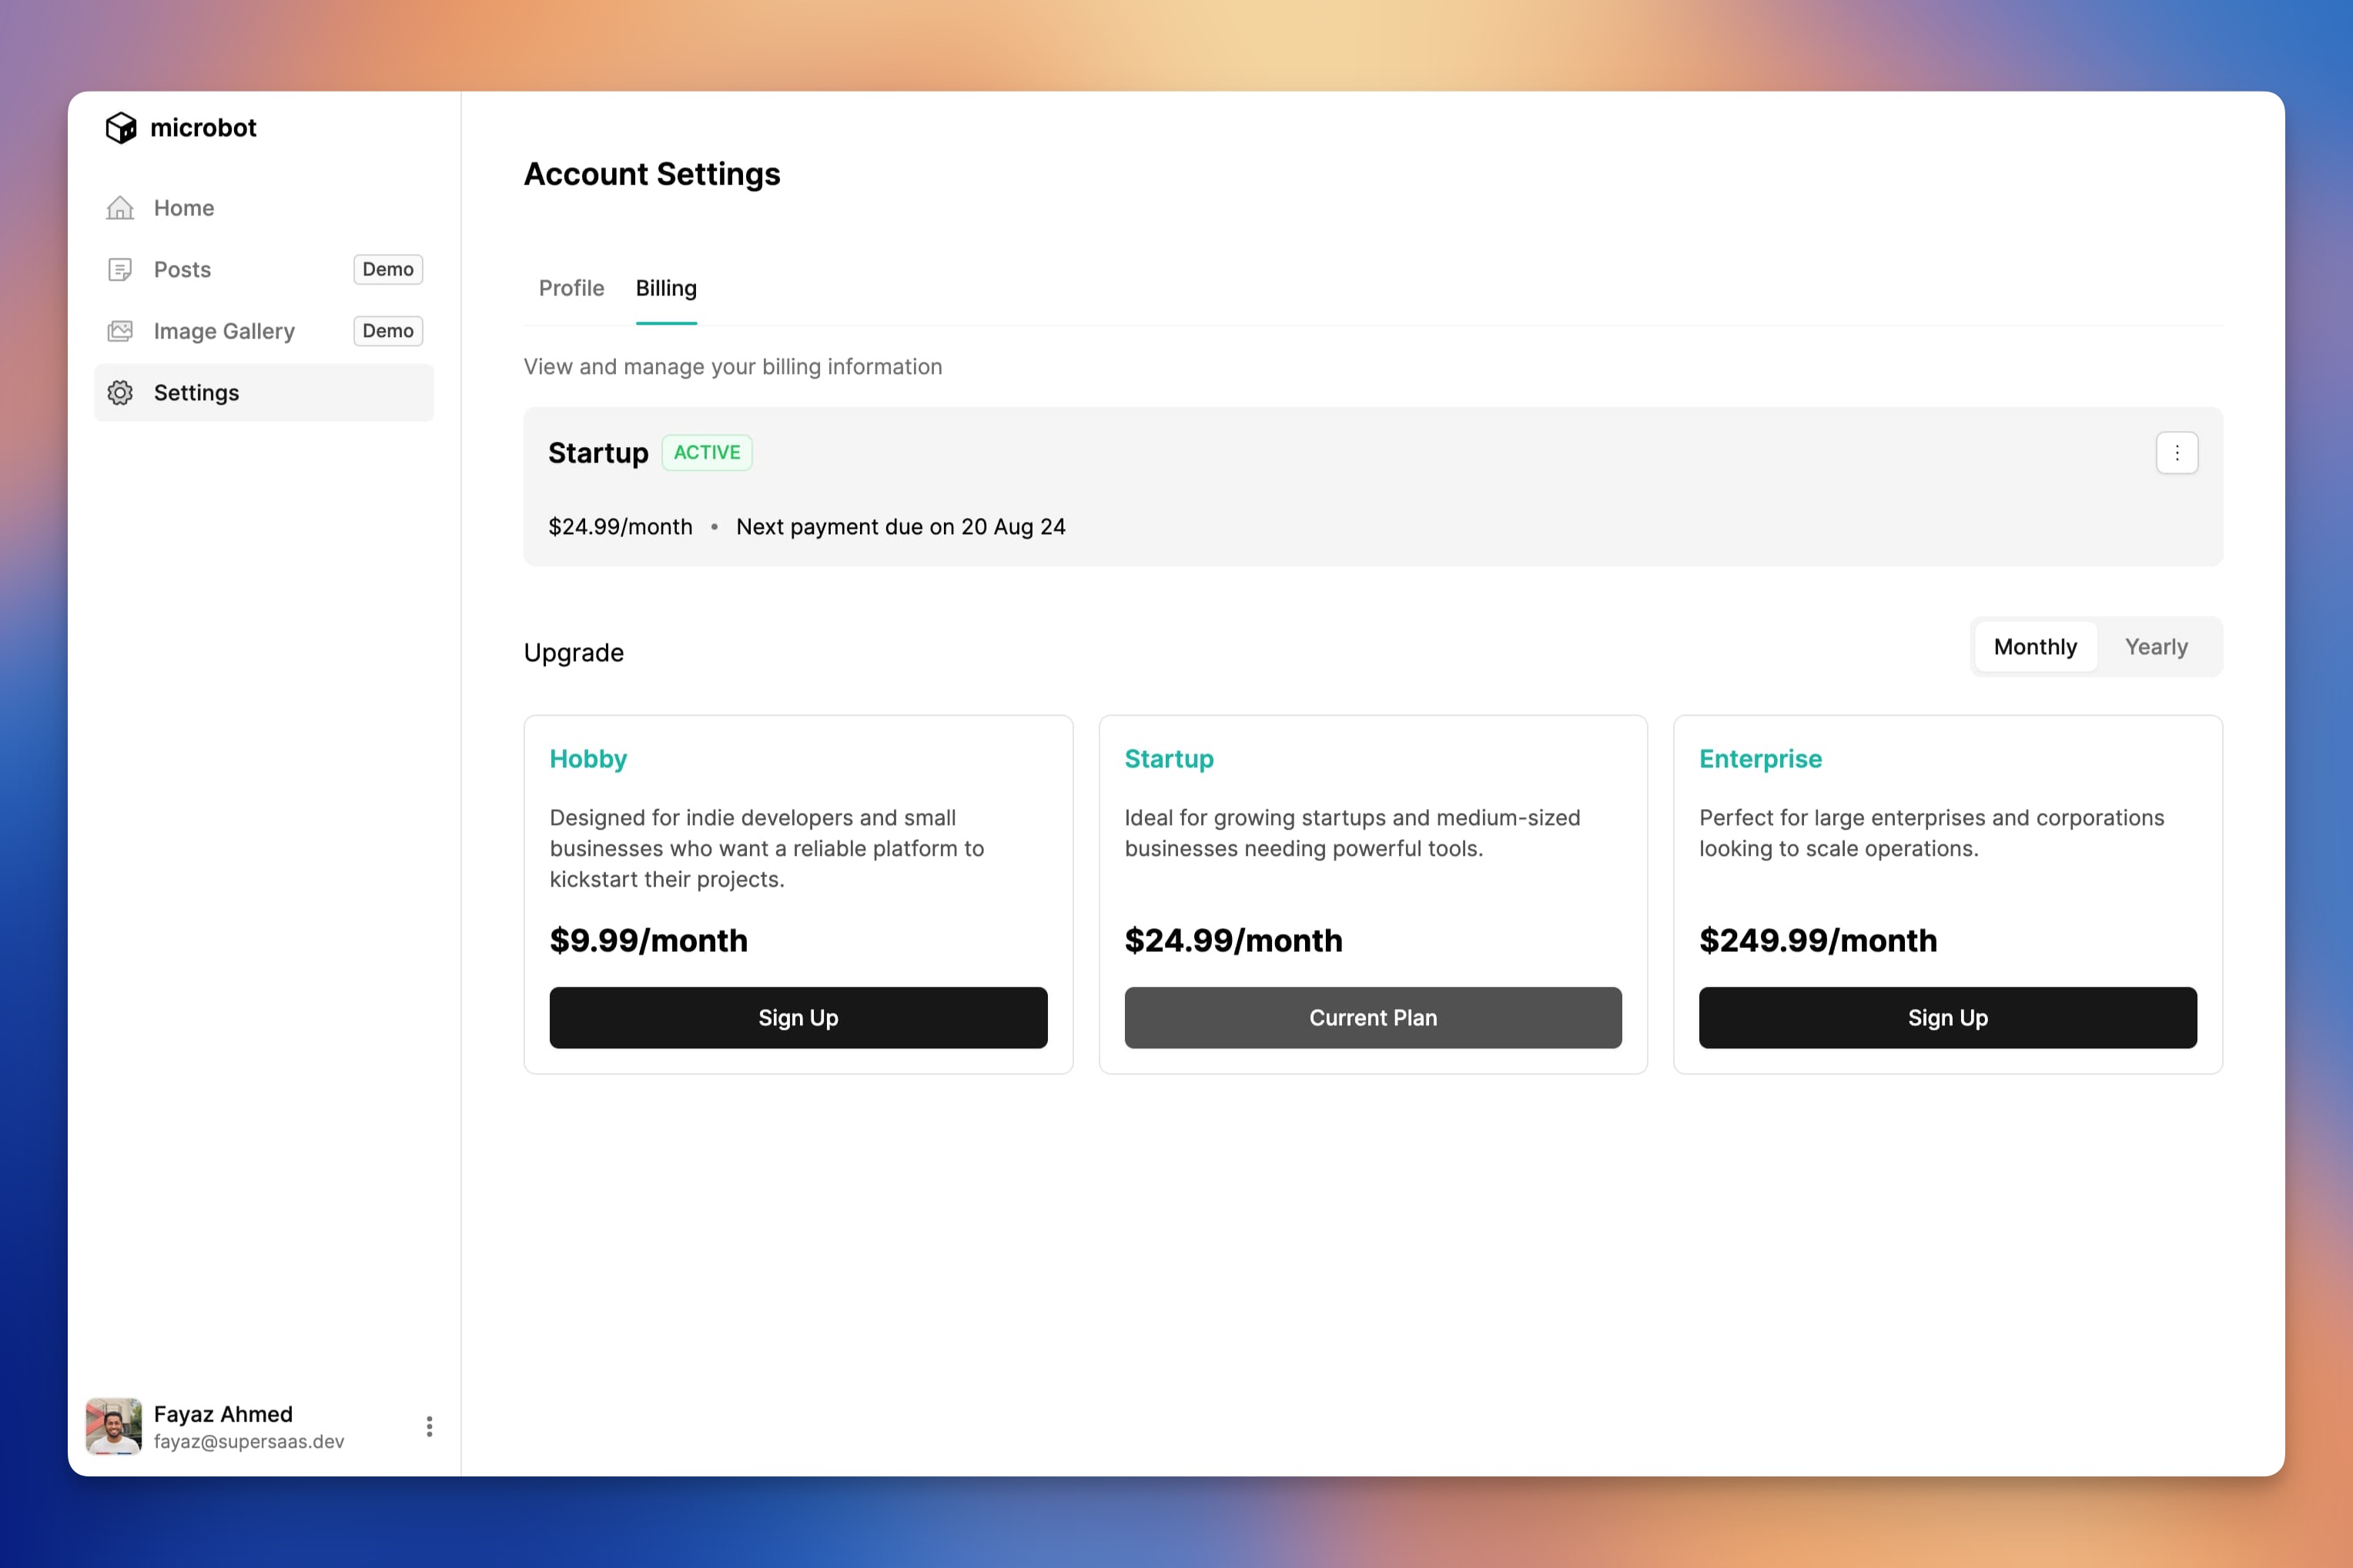Open user menu dots beside Fayaz Ahmed
This screenshot has width=2353, height=1568.
(x=429, y=1426)
